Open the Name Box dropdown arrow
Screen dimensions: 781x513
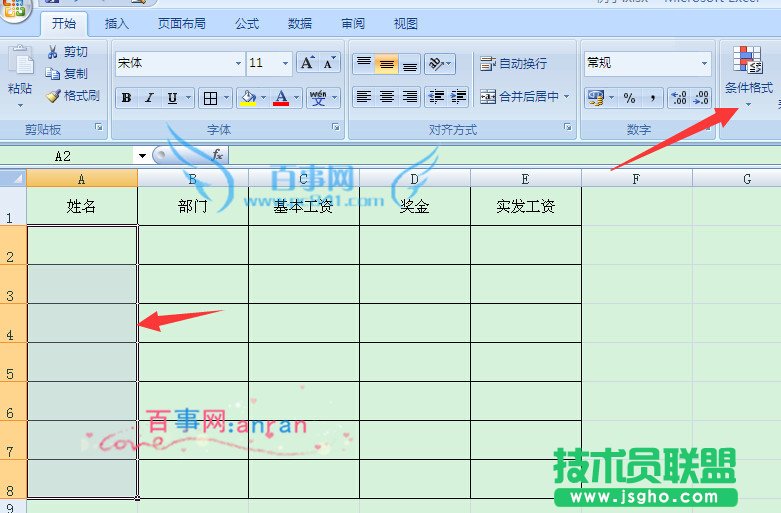click(142, 156)
